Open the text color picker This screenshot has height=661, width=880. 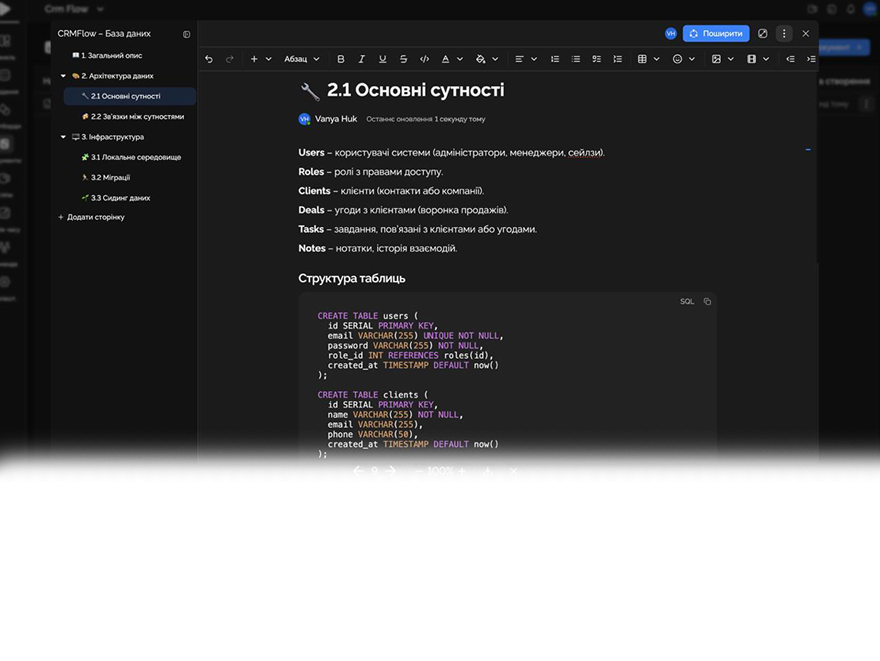[x=446, y=59]
